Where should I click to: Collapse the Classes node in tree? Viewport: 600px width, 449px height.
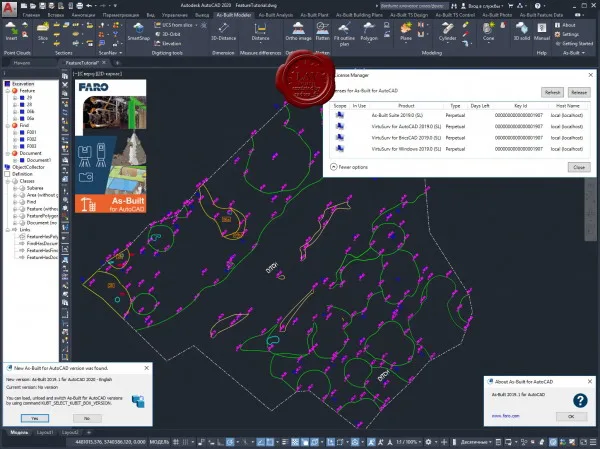[8, 181]
